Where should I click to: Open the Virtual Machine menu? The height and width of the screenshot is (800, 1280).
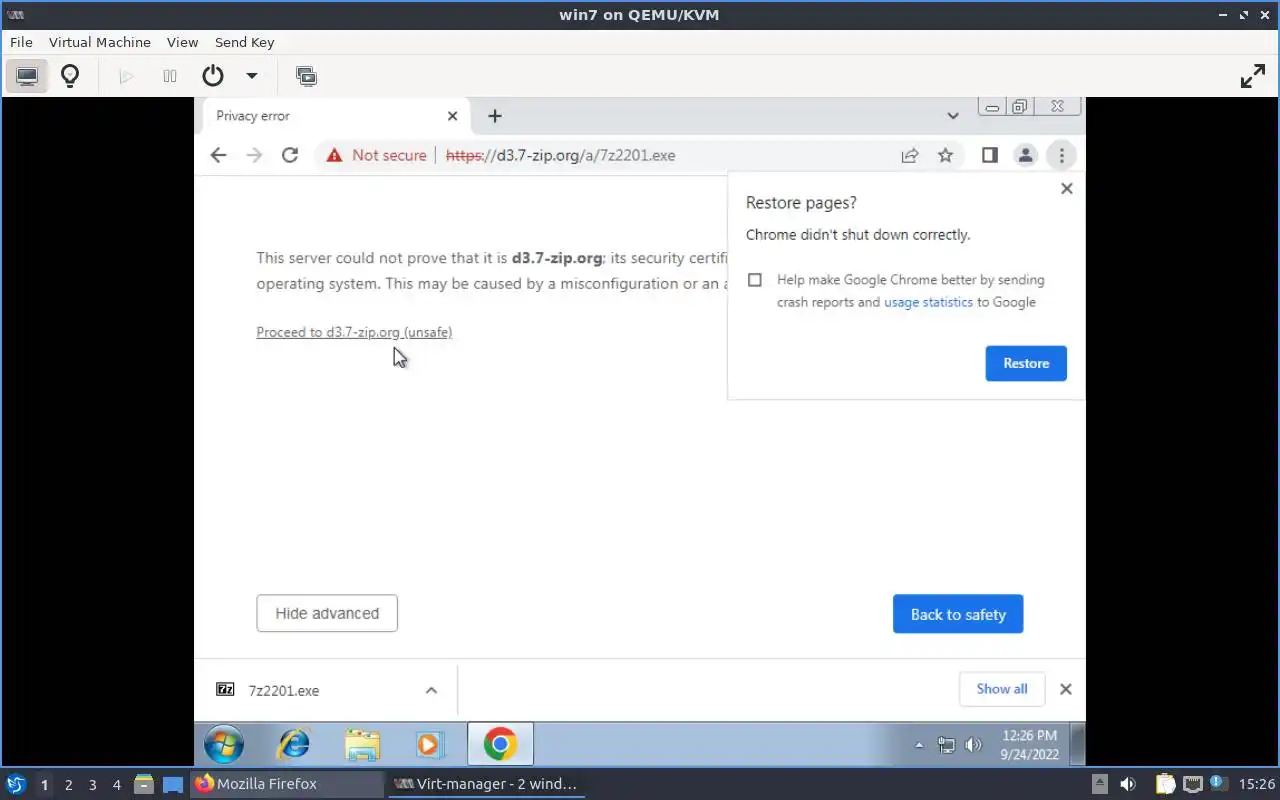pos(100,42)
